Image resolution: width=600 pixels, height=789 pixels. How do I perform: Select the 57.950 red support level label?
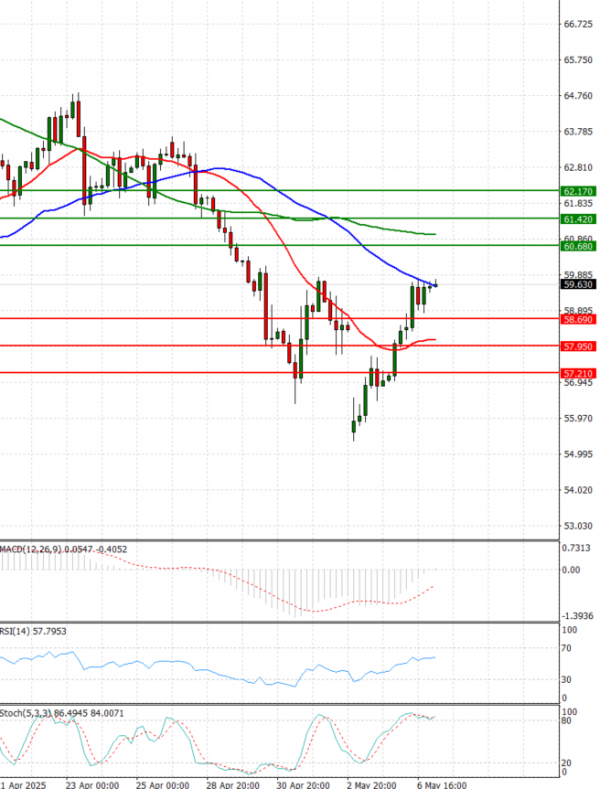click(578, 346)
